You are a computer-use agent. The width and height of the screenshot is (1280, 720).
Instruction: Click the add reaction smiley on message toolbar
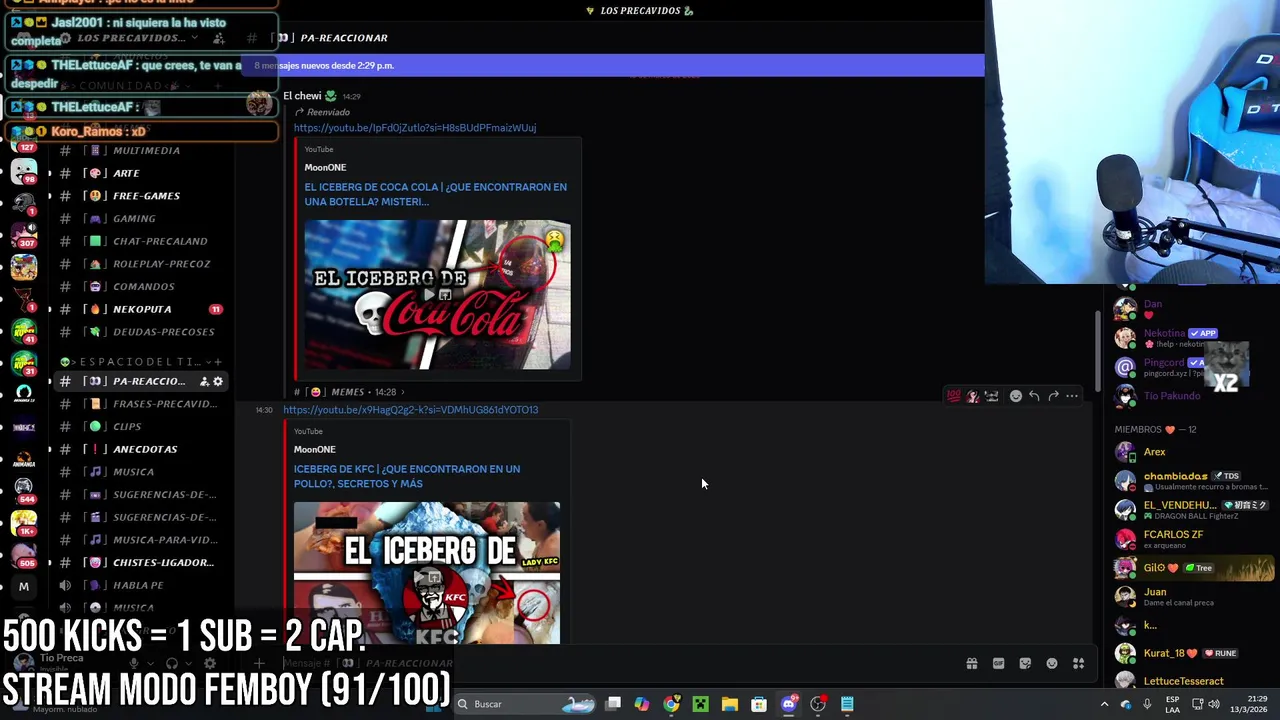pyautogui.click(x=1016, y=396)
